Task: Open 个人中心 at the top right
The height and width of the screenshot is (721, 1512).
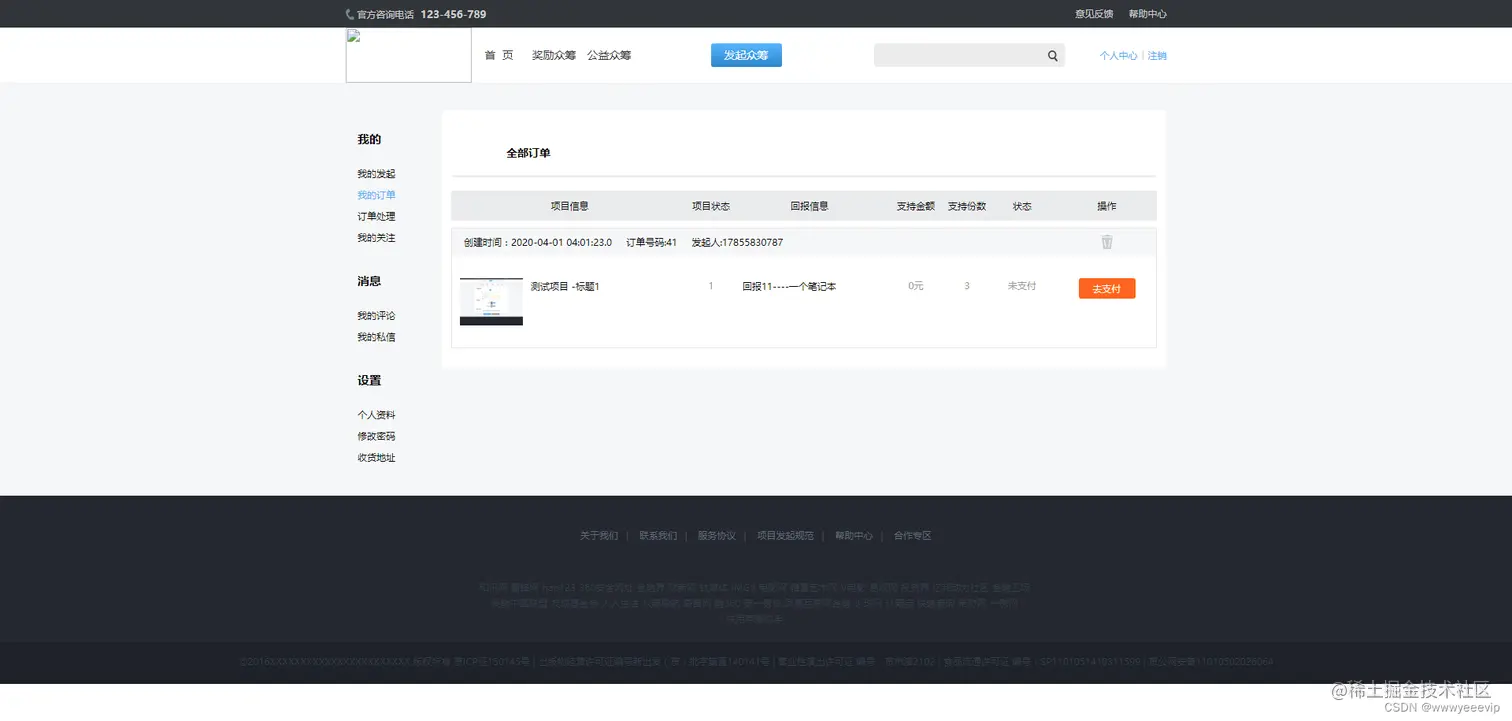Action: coord(1118,55)
